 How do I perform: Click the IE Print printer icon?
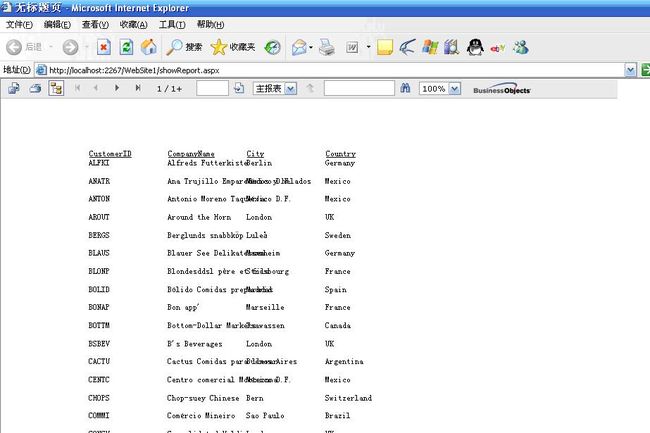click(327, 47)
